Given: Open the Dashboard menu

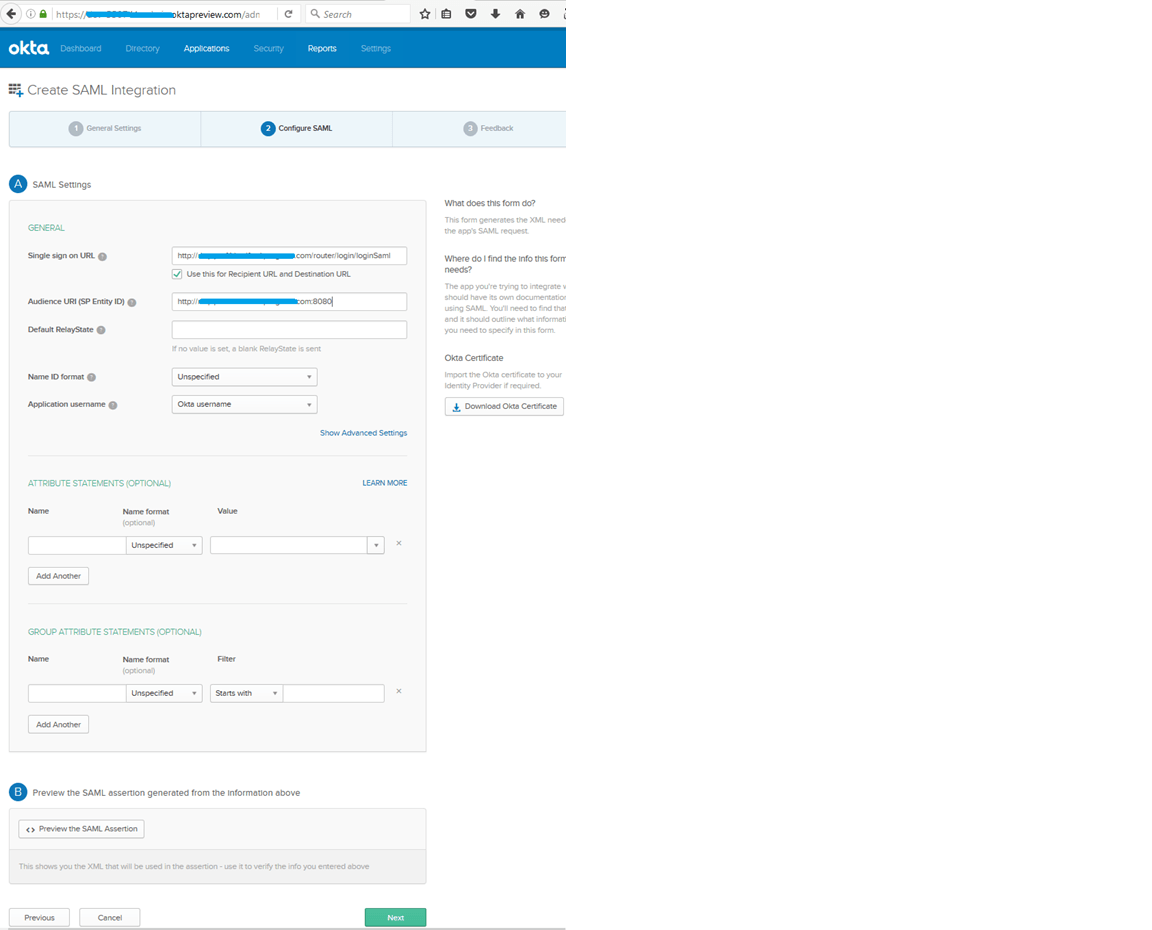Looking at the screenshot, I should (x=81, y=48).
